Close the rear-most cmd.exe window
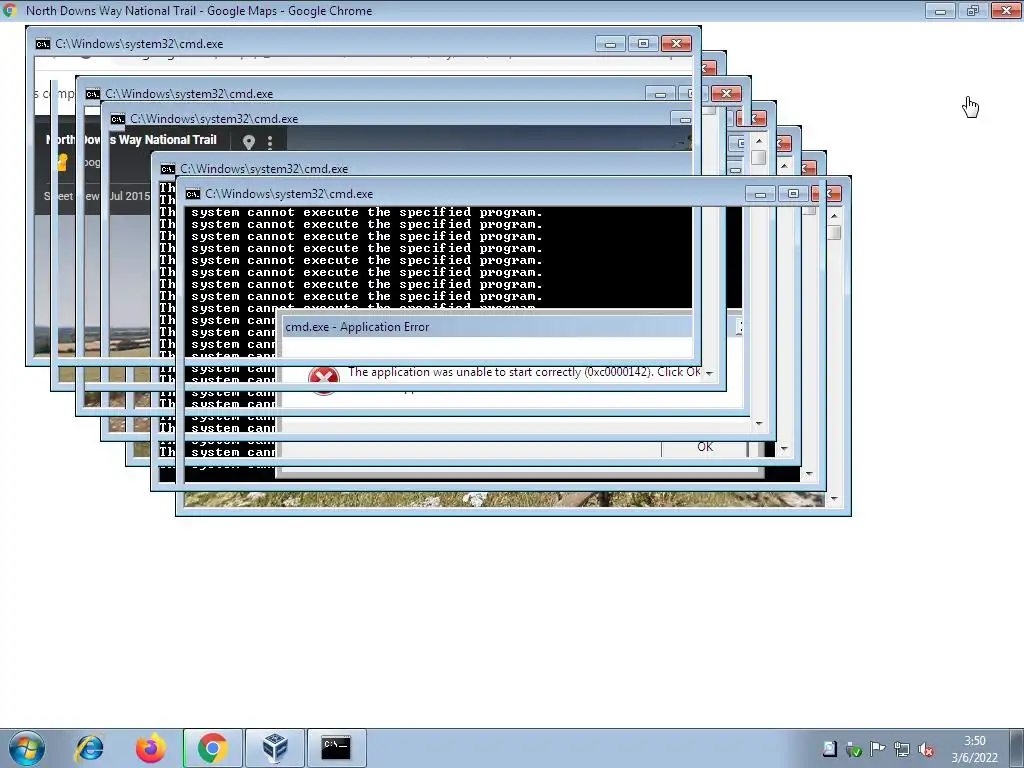Viewport: 1024px width, 768px height. point(677,44)
